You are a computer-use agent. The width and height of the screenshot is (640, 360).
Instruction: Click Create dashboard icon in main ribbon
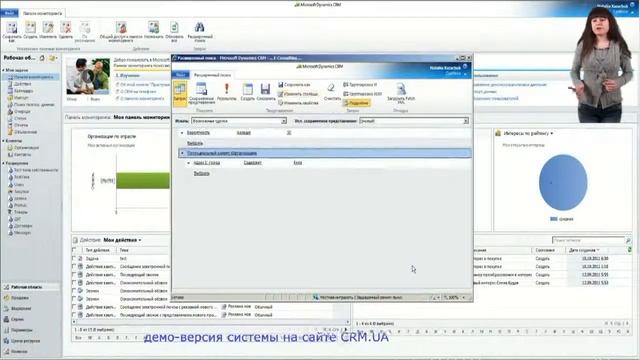30,28
